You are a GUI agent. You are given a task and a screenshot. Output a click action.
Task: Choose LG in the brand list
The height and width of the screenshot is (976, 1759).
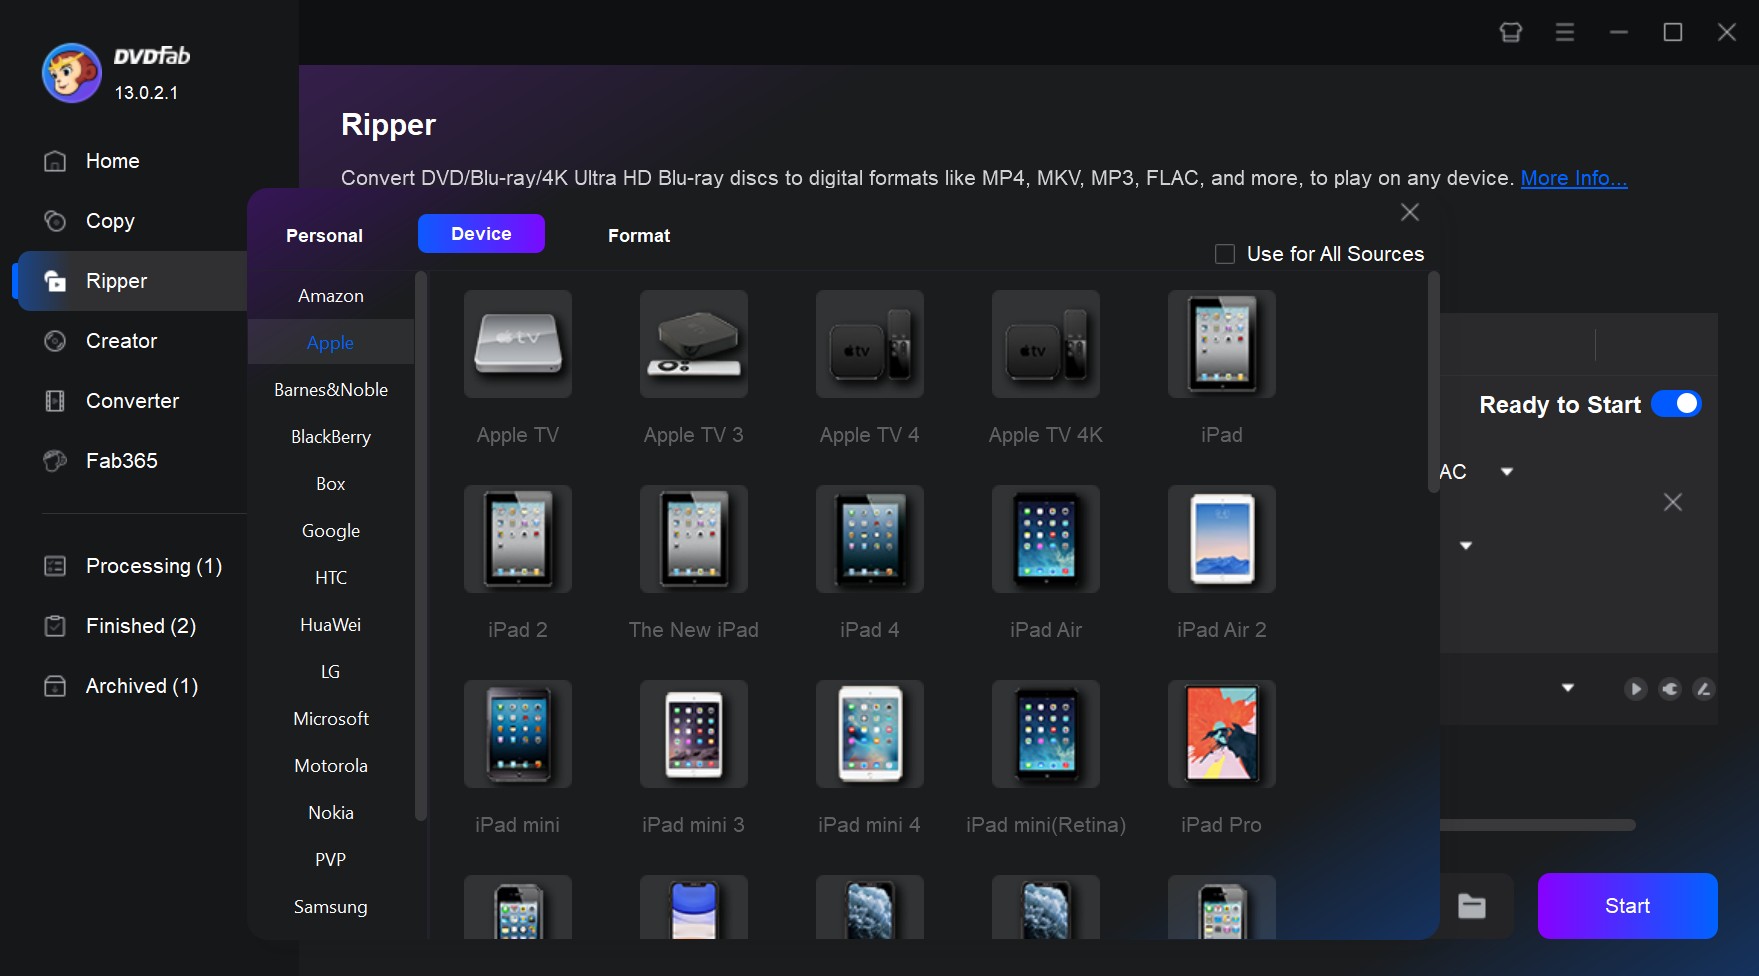pos(331,672)
